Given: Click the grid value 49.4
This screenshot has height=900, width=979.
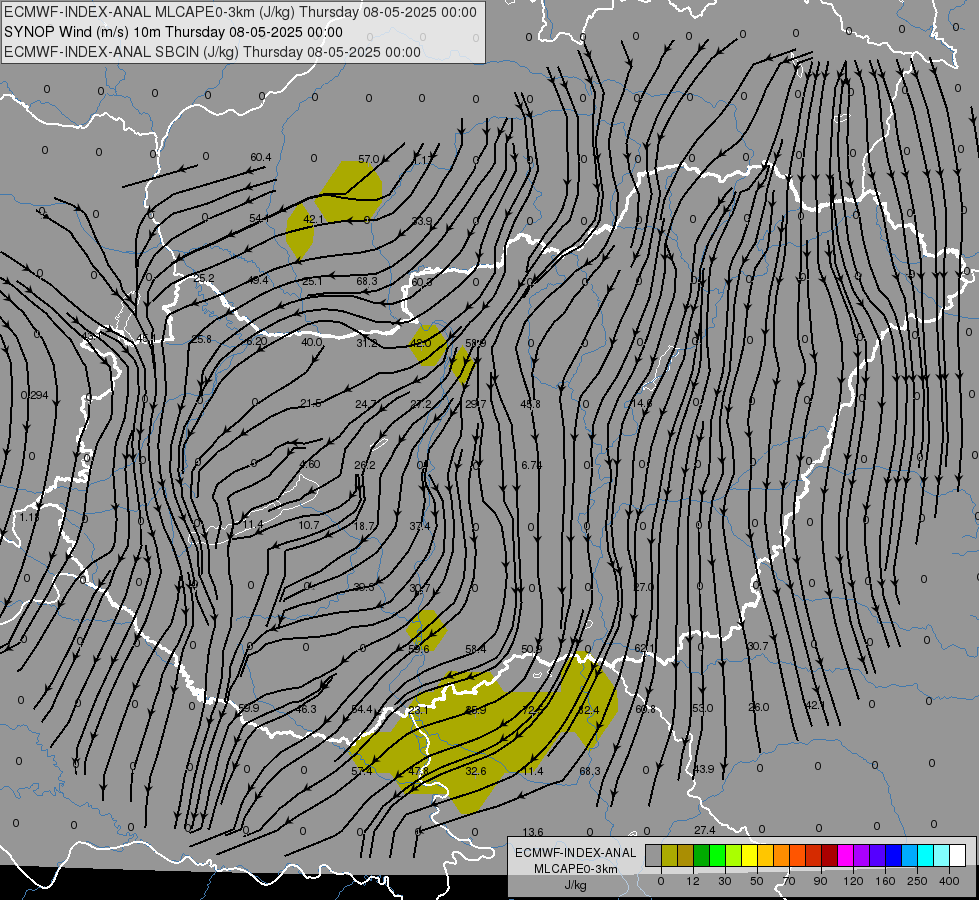Looking at the screenshot, I should [258, 280].
